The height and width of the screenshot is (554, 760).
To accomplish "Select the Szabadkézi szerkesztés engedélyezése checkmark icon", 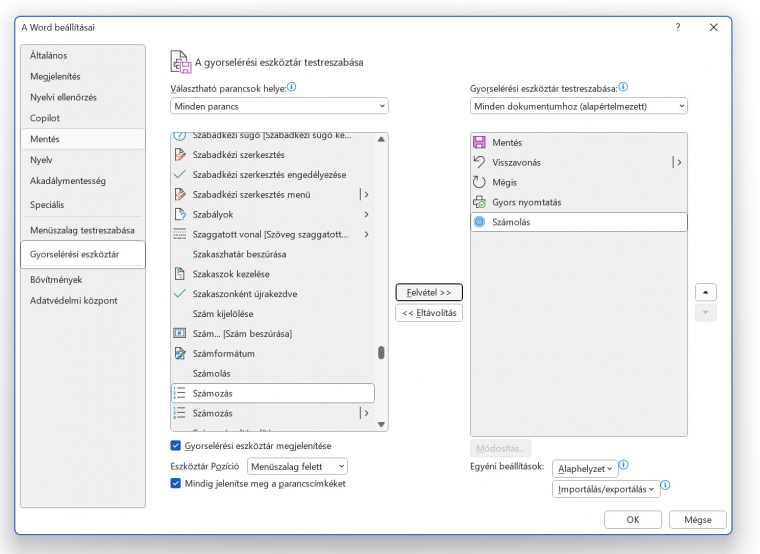I will [180, 174].
